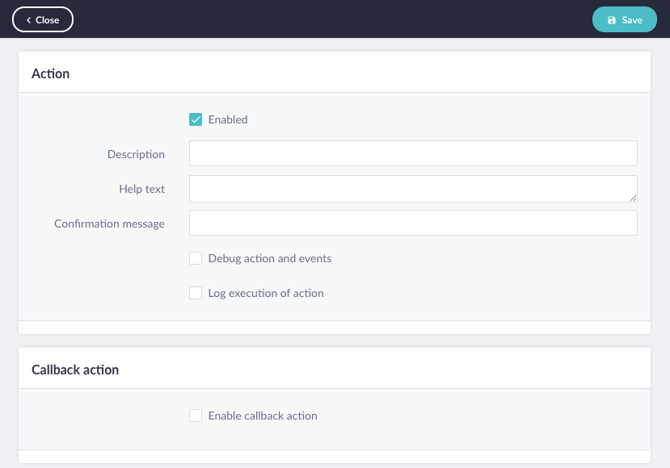Screen dimensions: 670x468
Task: Enable Debug action and events checkbox
Action: pyautogui.click(x=196, y=258)
